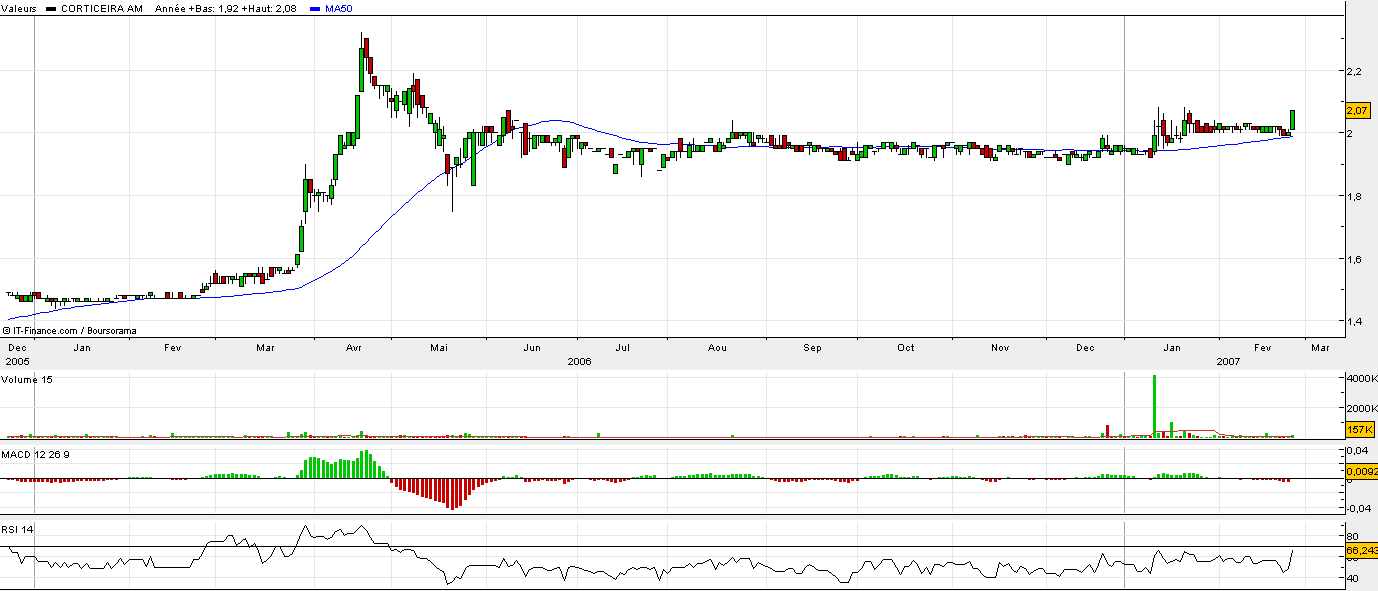Click the 40 RSI axis label
The image size is (1378, 591).
(x=1353, y=578)
